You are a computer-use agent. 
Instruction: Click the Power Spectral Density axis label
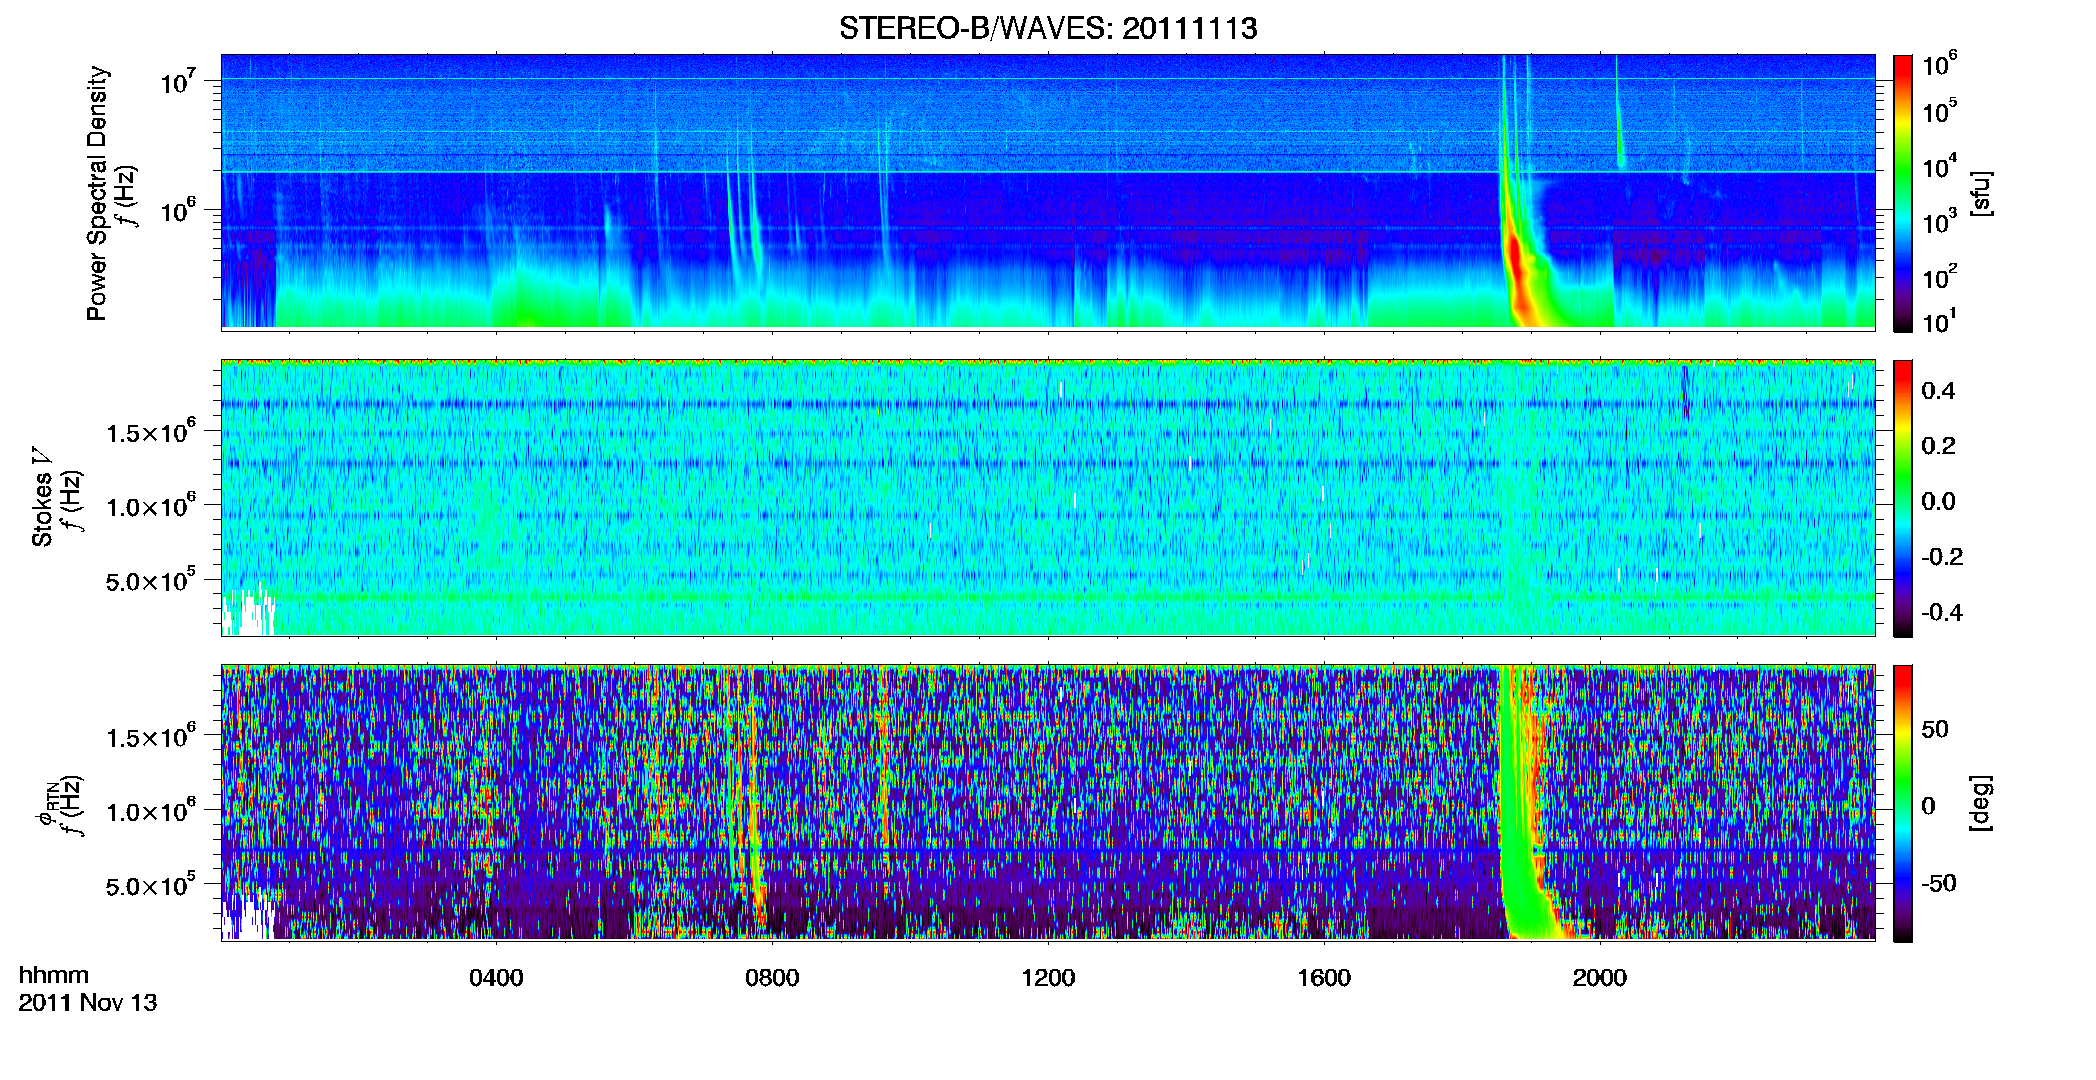point(97,193)
